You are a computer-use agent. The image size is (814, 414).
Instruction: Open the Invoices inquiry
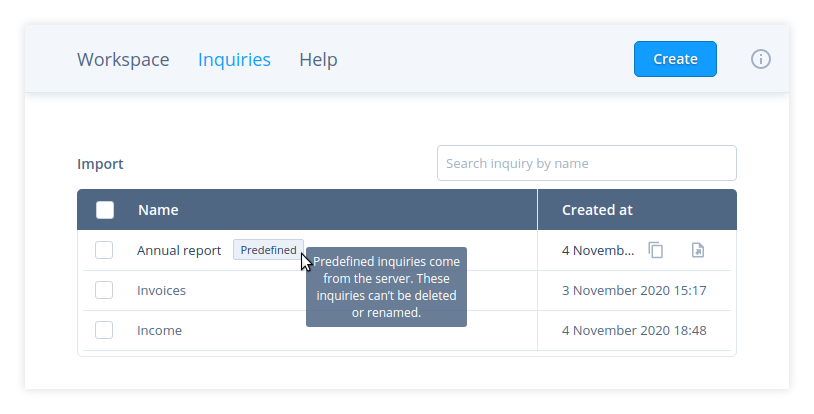point(161,290)
